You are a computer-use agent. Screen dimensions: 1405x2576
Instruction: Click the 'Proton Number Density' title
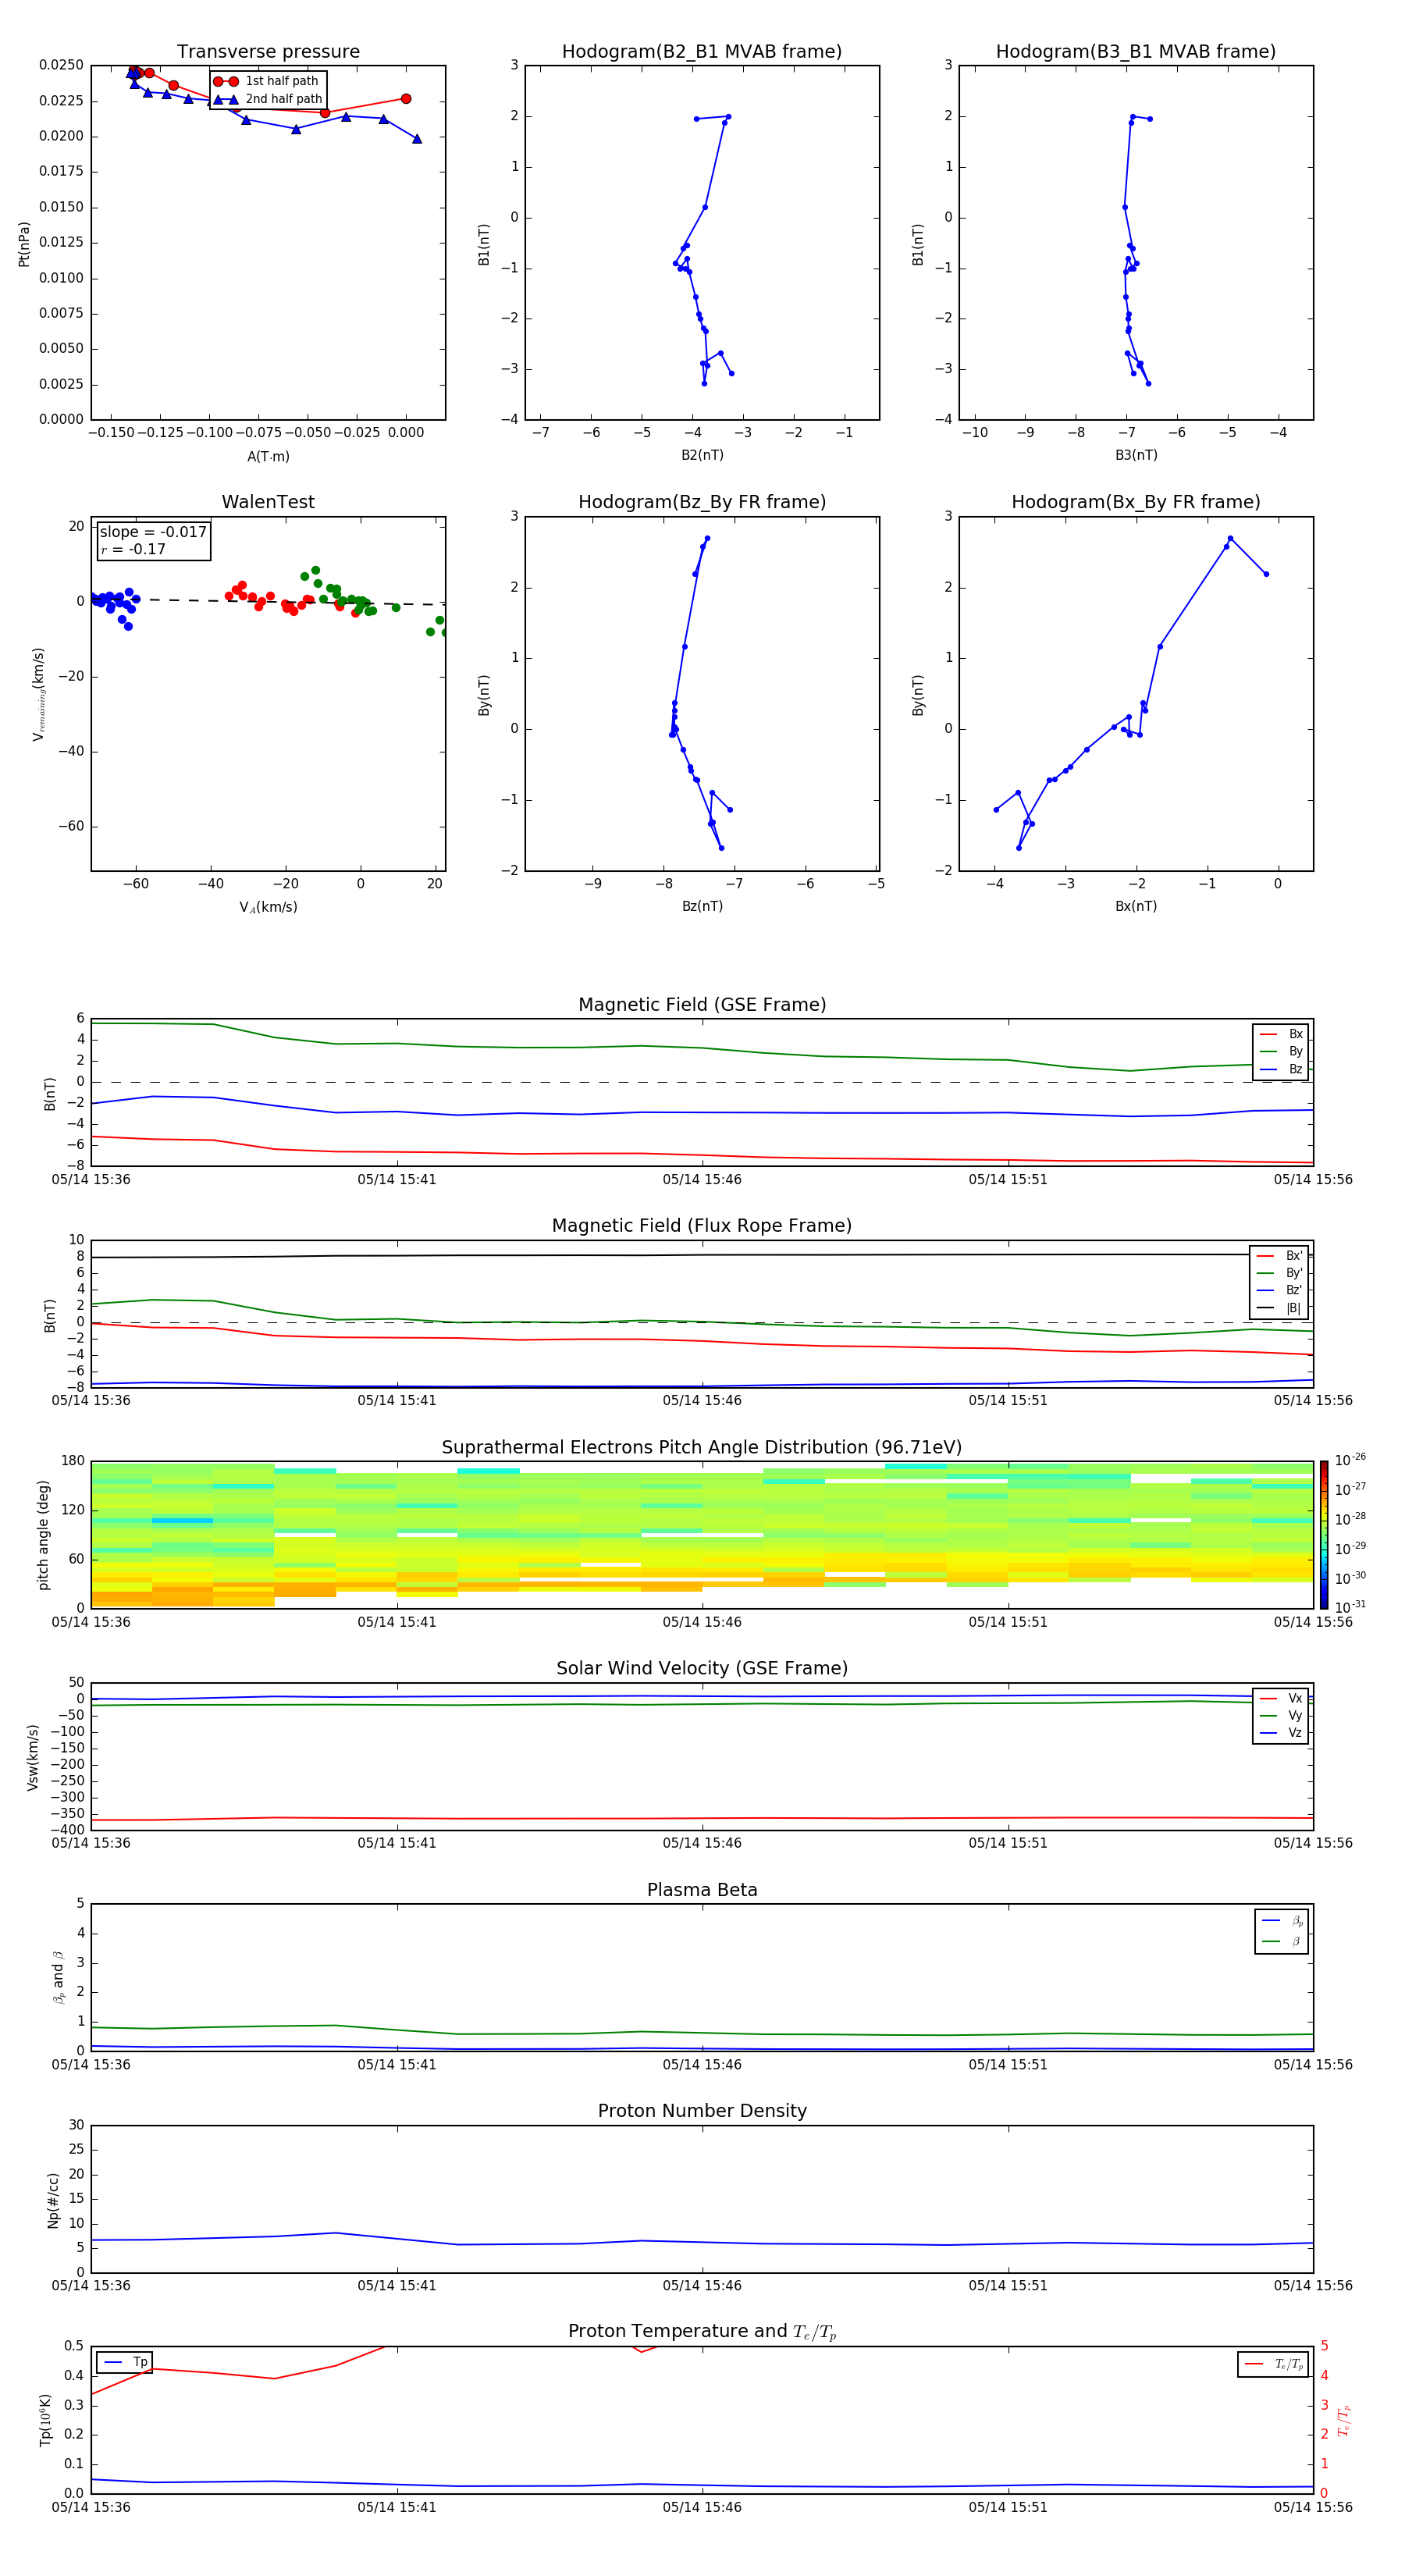[x=702, y=2112]
